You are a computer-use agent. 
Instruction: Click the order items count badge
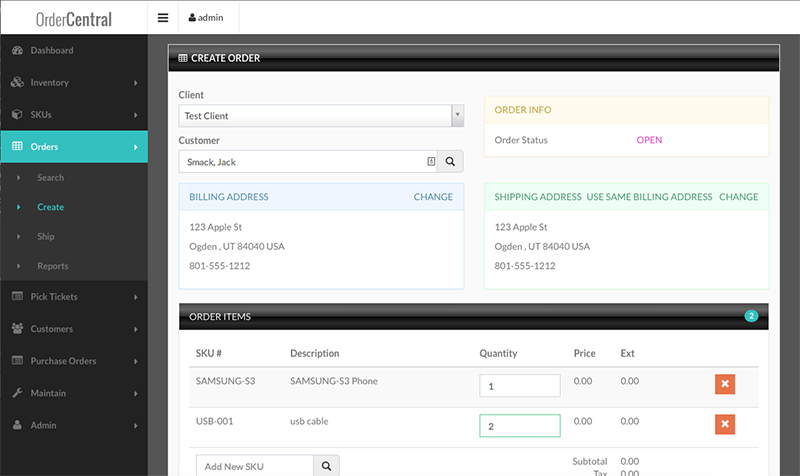(x=751, y=316)
